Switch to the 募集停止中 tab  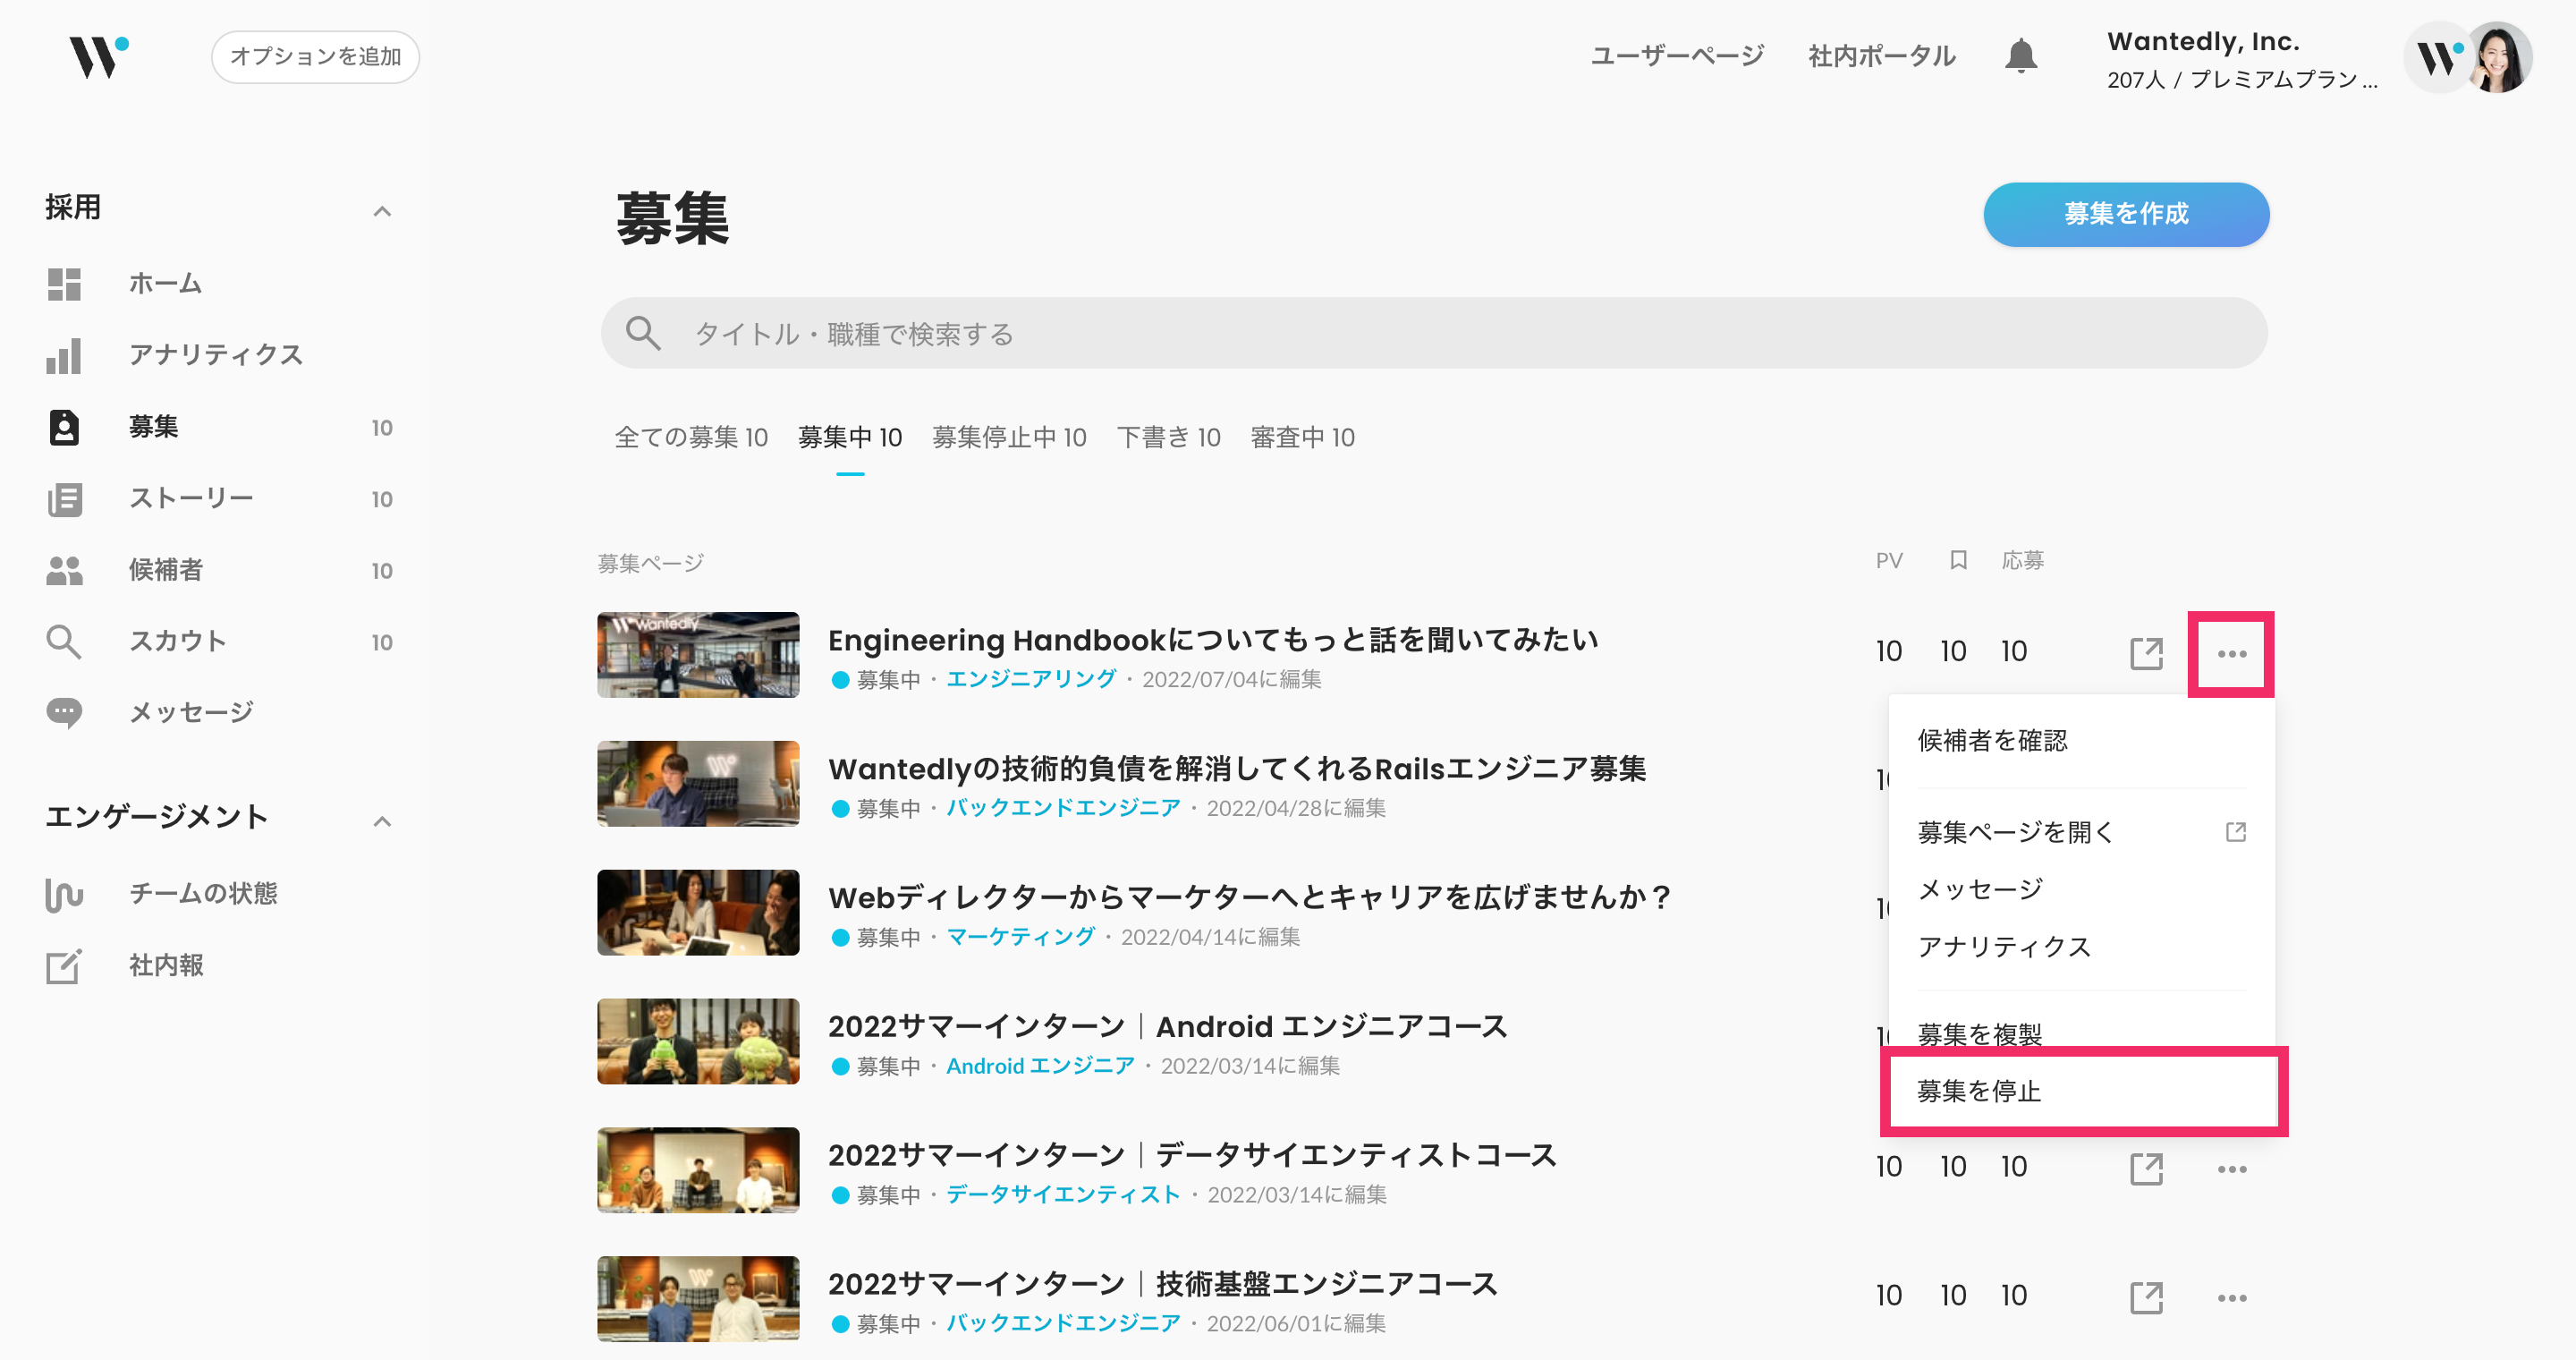pyautogui.click(x=1008, y=438)
